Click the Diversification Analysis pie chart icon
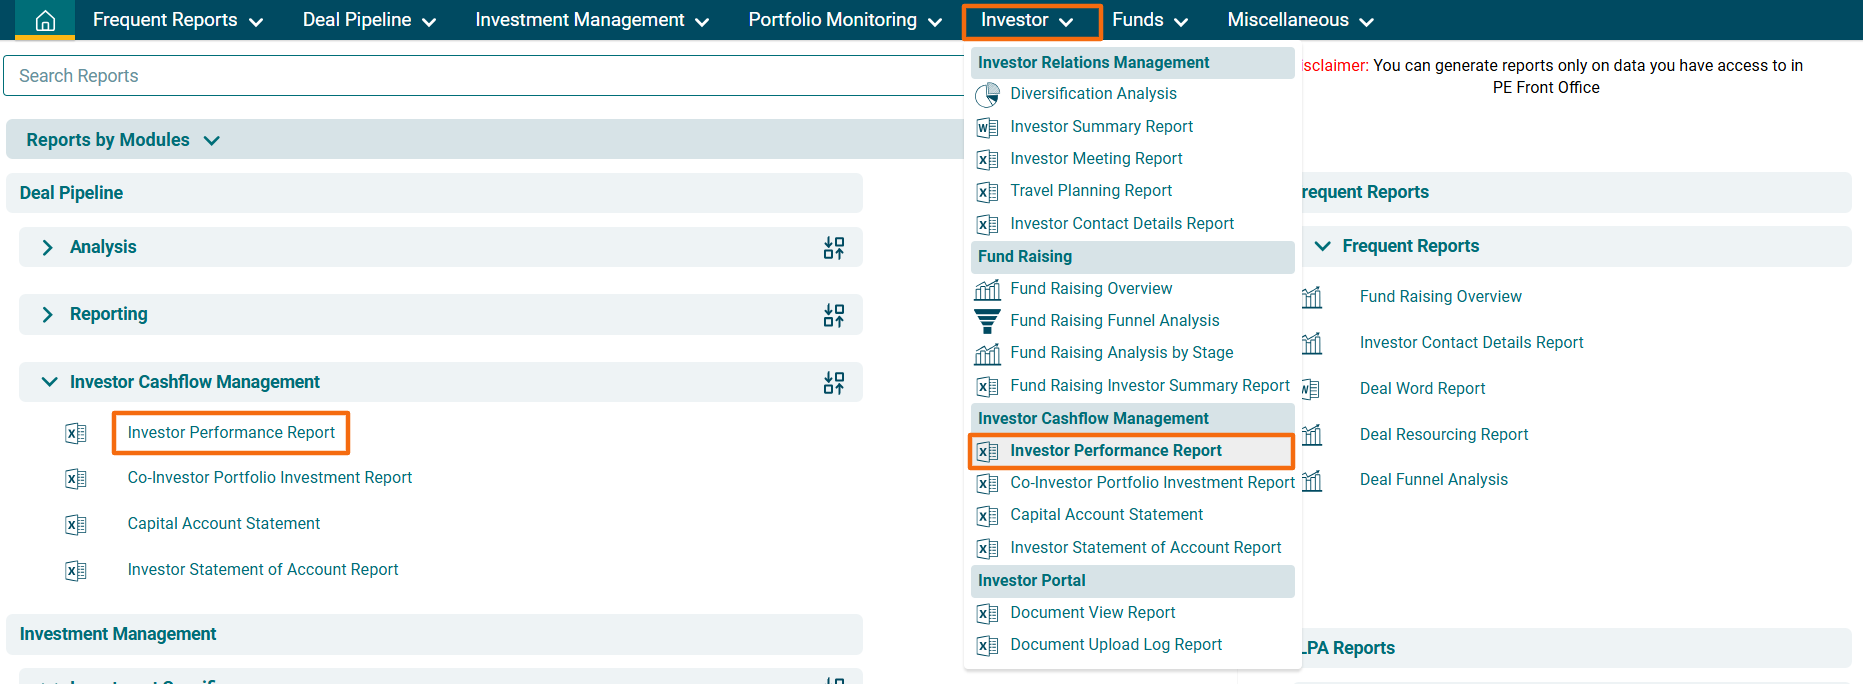 tap(987, 94)
